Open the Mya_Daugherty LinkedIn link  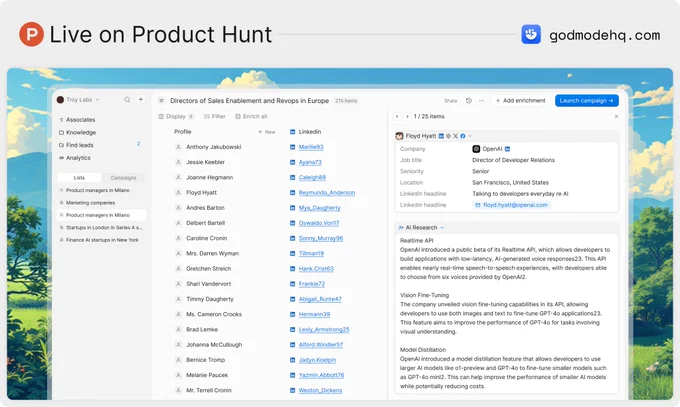click(x=320, y=208)
